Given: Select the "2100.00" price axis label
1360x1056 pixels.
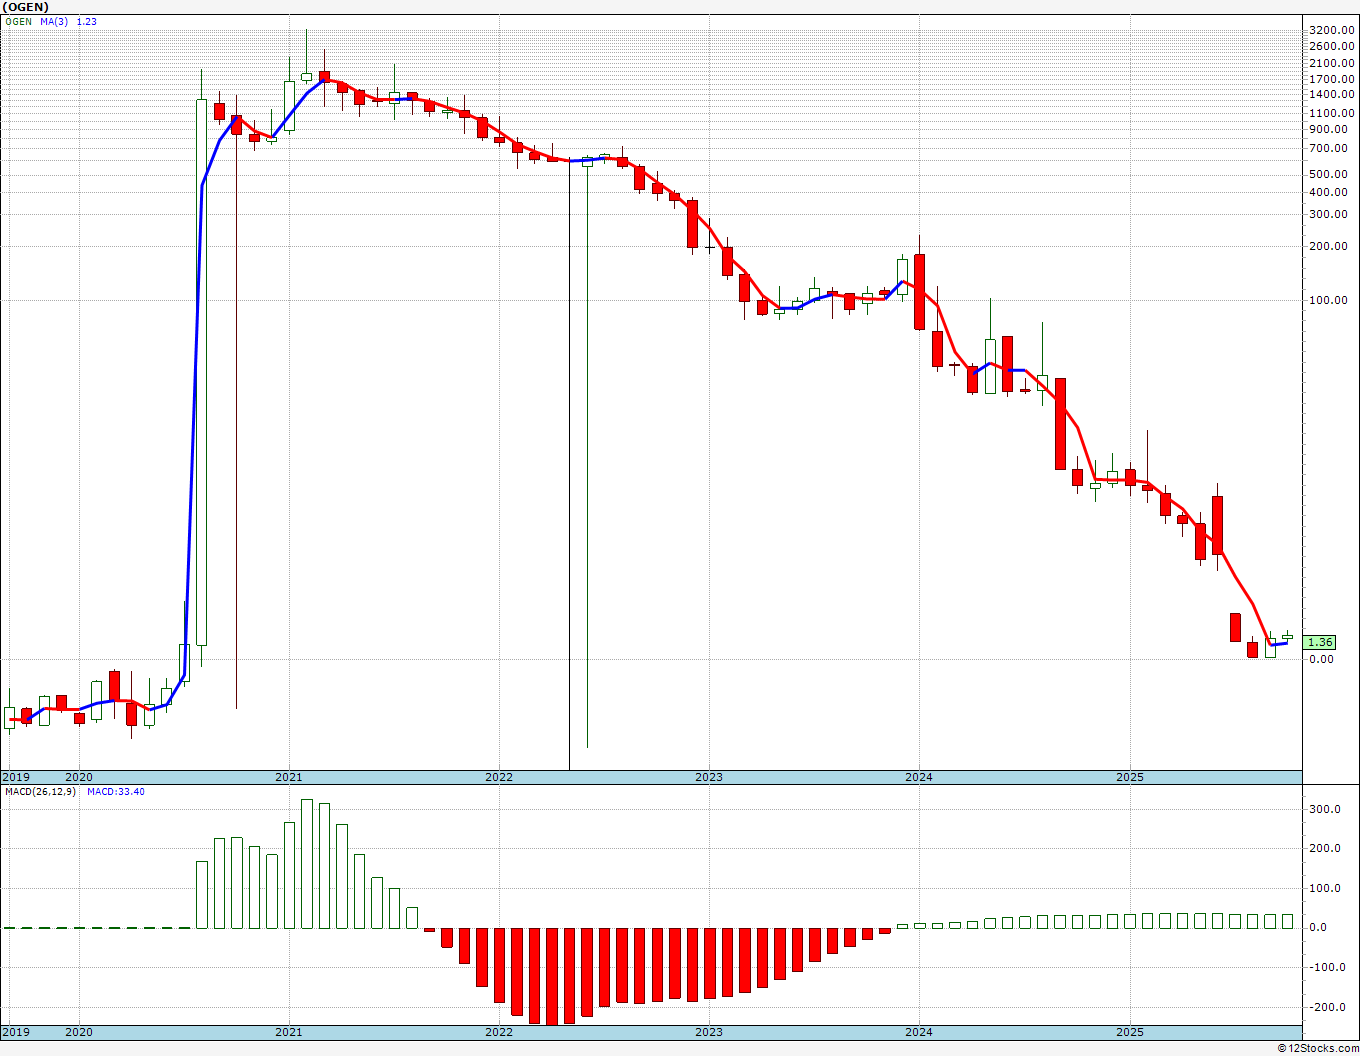Looking at the screenshot, I should 1331,62.
